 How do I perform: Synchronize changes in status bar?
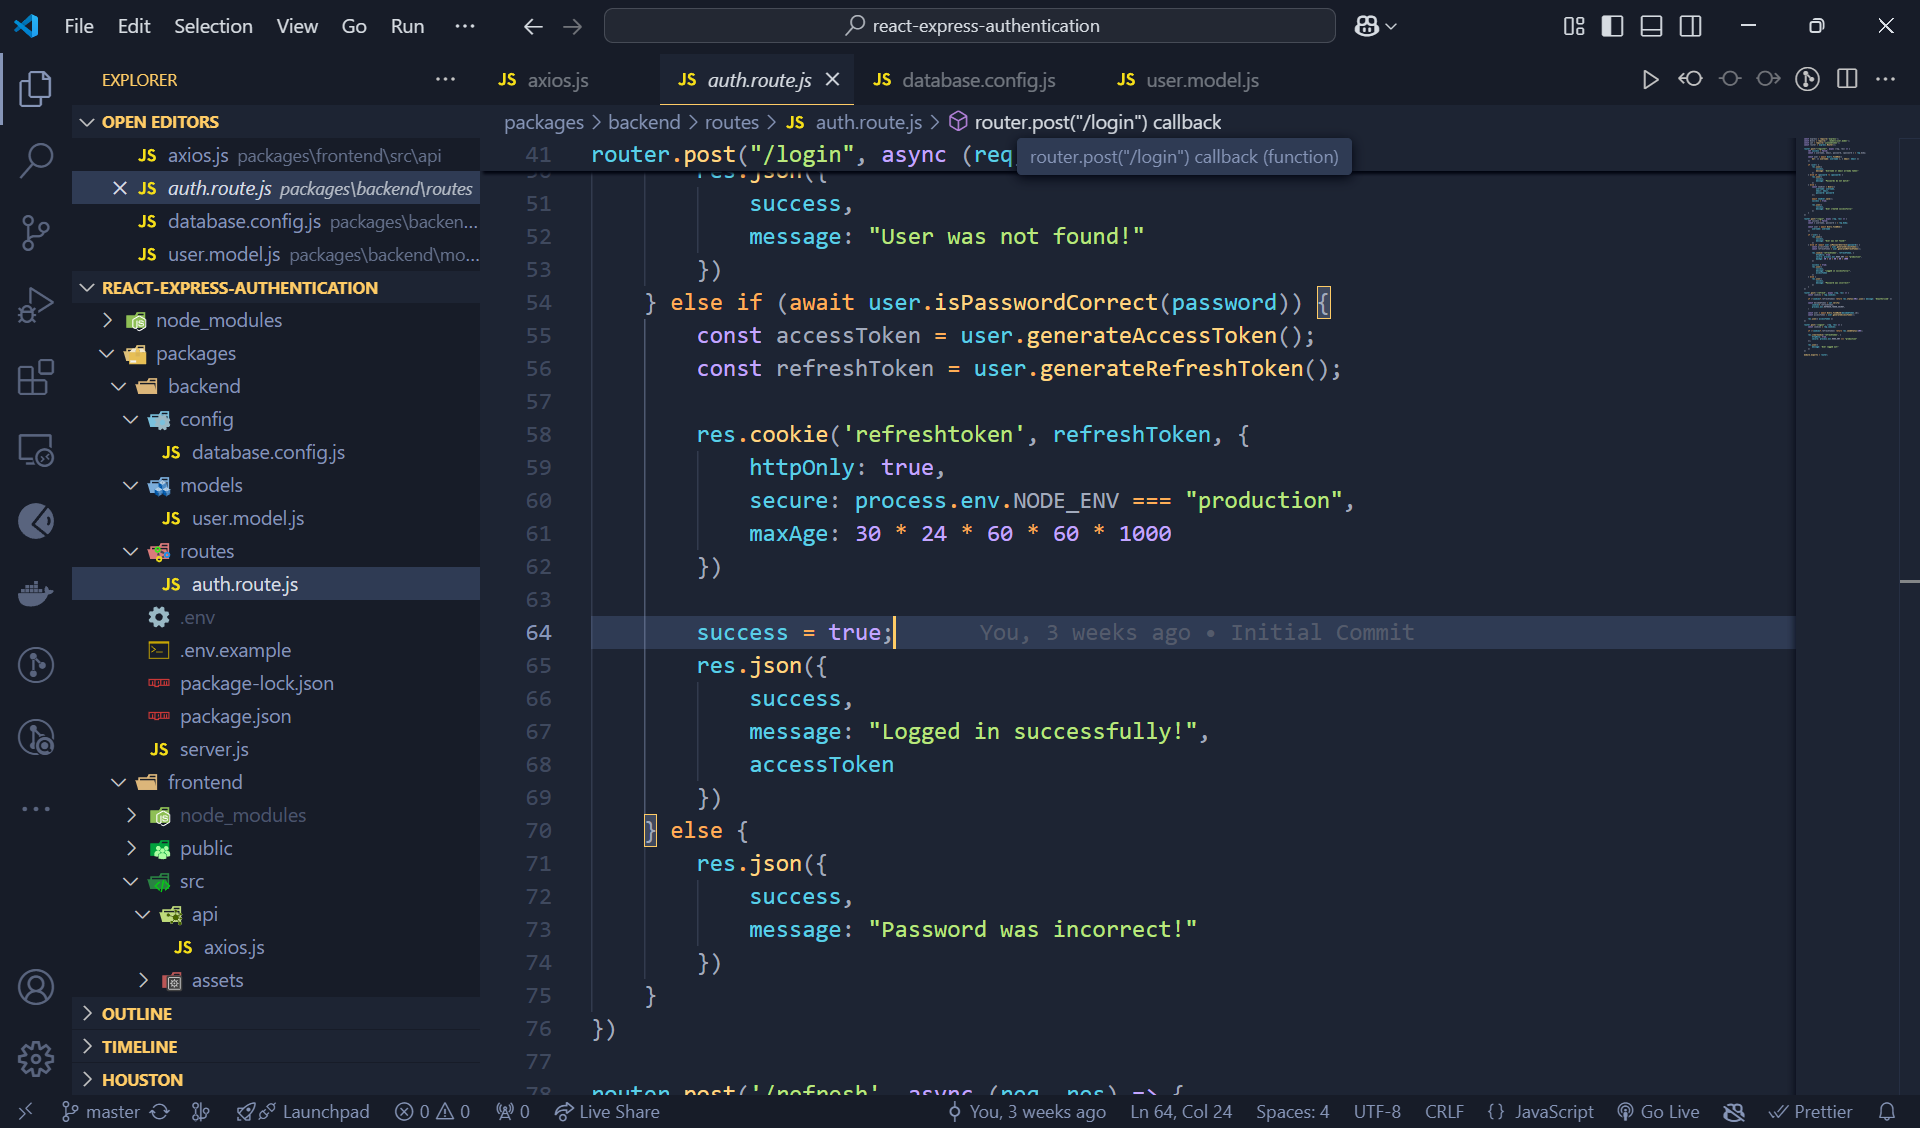coord(160,1112)
